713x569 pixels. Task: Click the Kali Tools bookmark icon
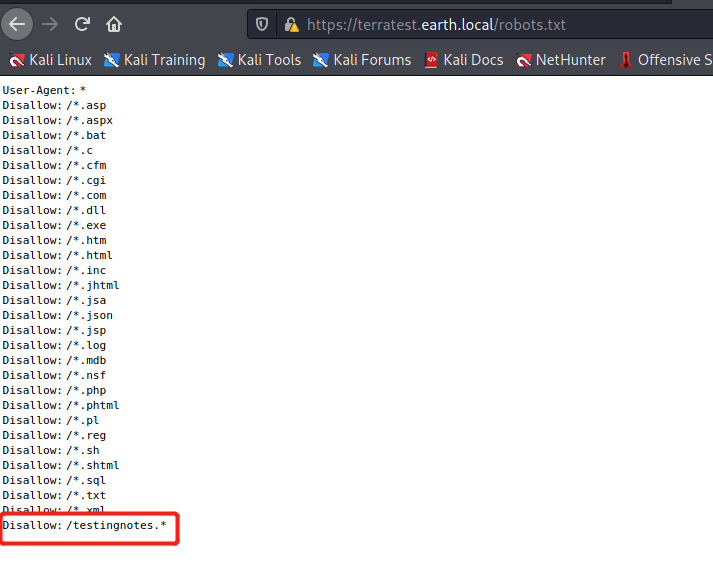(226, 60)
